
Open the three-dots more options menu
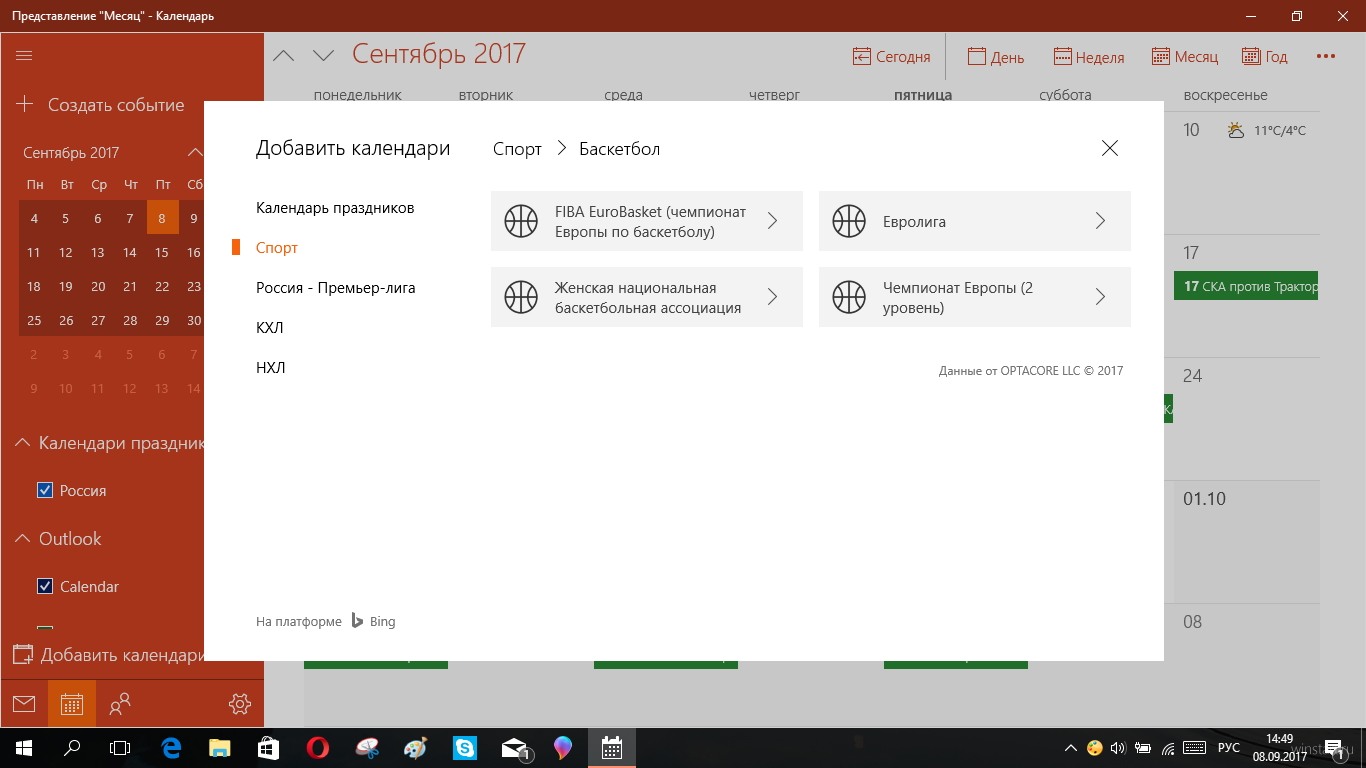(x=1326, y=57)
